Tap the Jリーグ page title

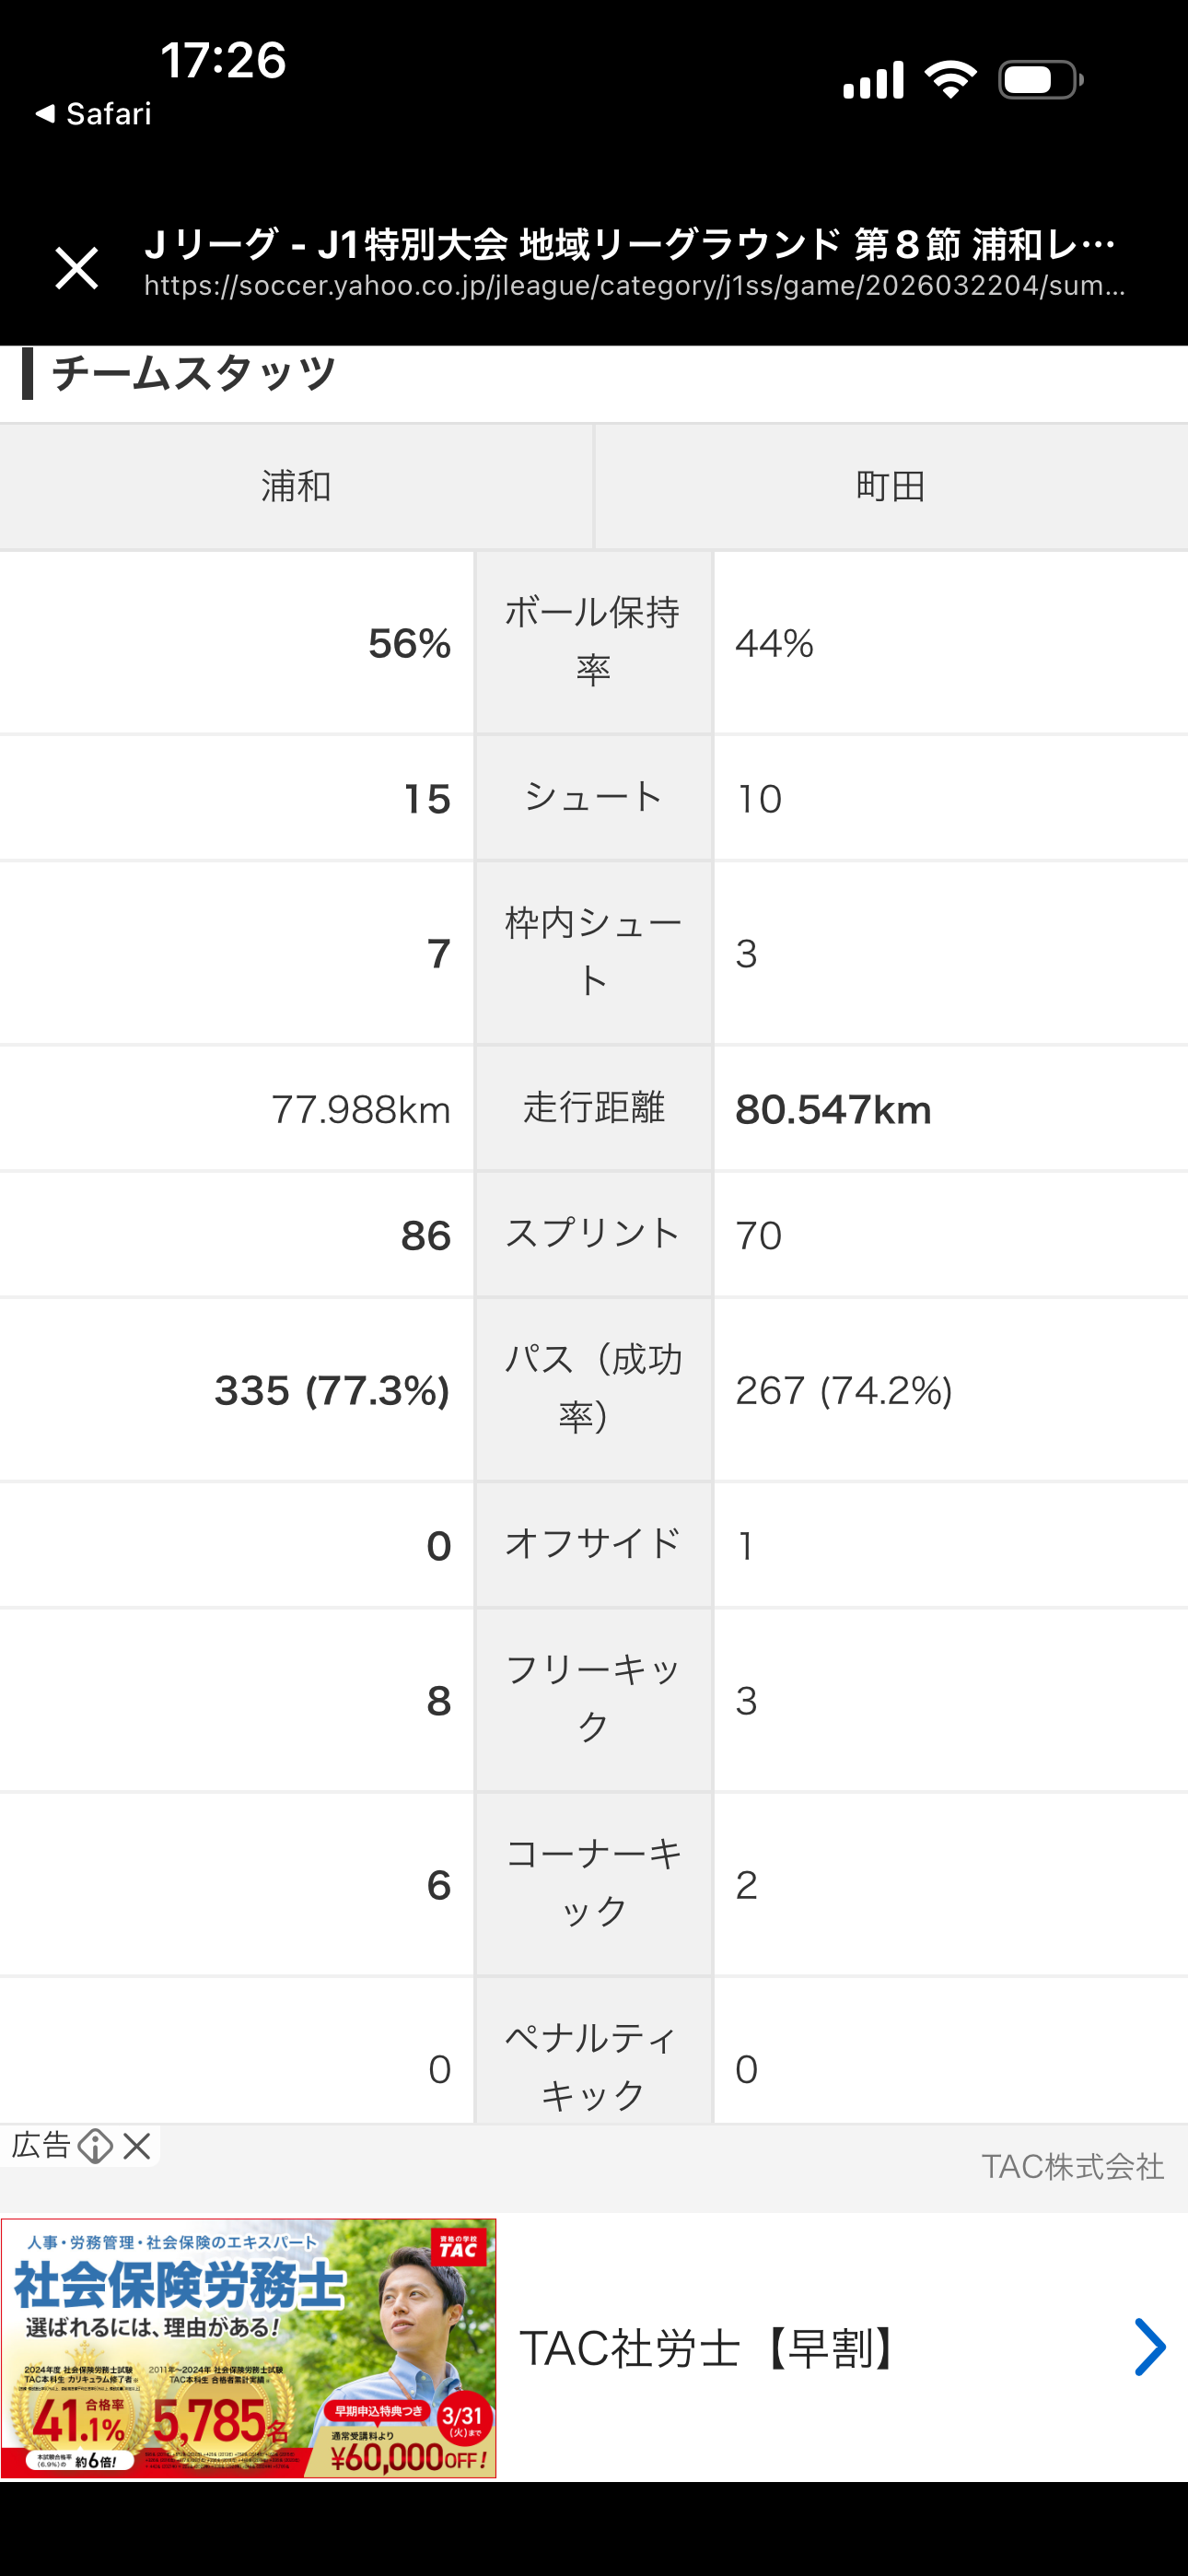click(x=630, y=244)
